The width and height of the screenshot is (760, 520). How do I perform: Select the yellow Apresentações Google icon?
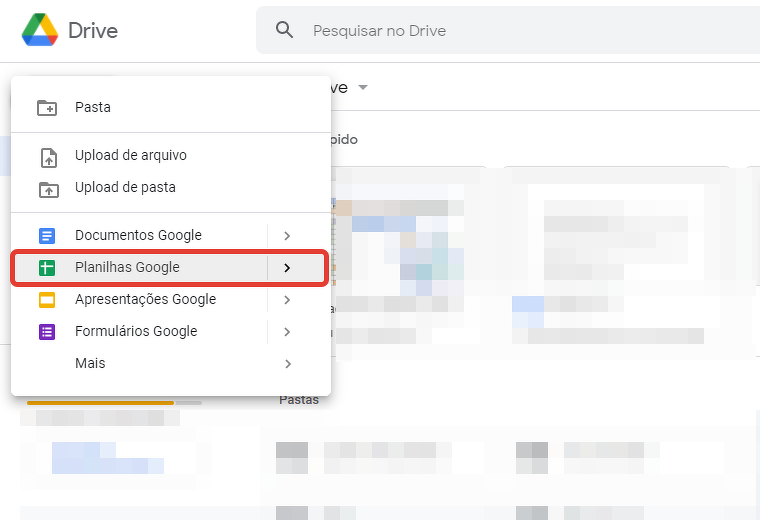47,300
